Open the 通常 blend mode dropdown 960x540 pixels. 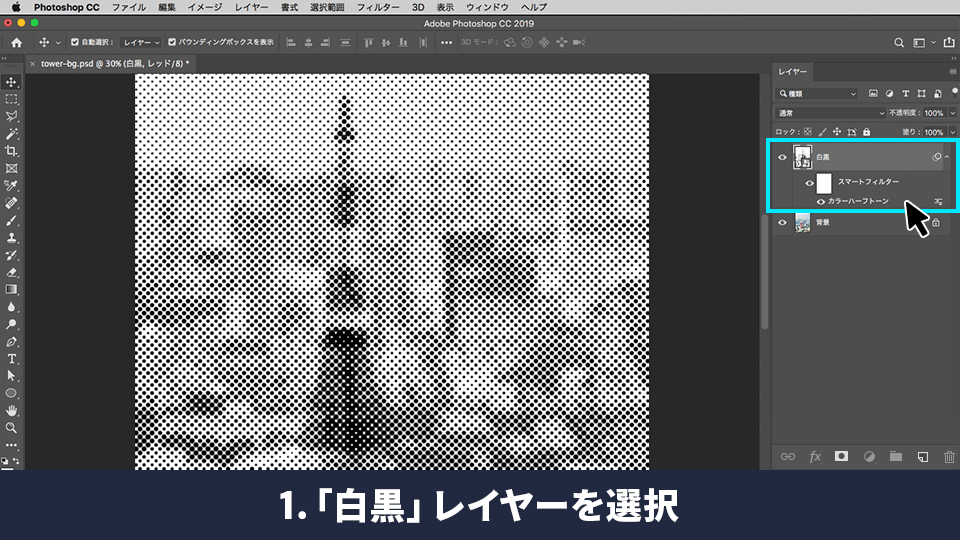pyautogui.click(x=830, y=113)
